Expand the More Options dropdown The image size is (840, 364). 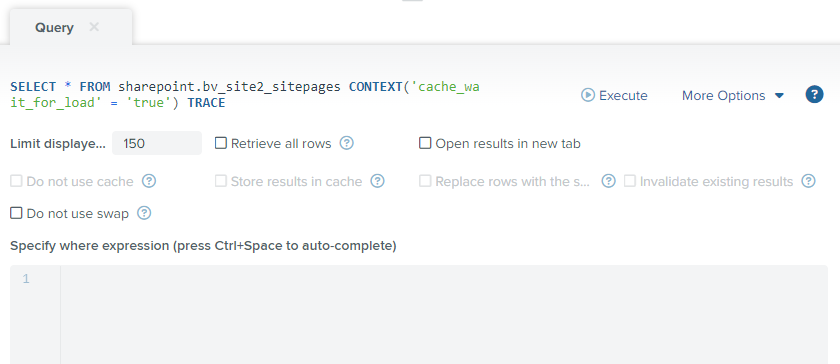732,95
